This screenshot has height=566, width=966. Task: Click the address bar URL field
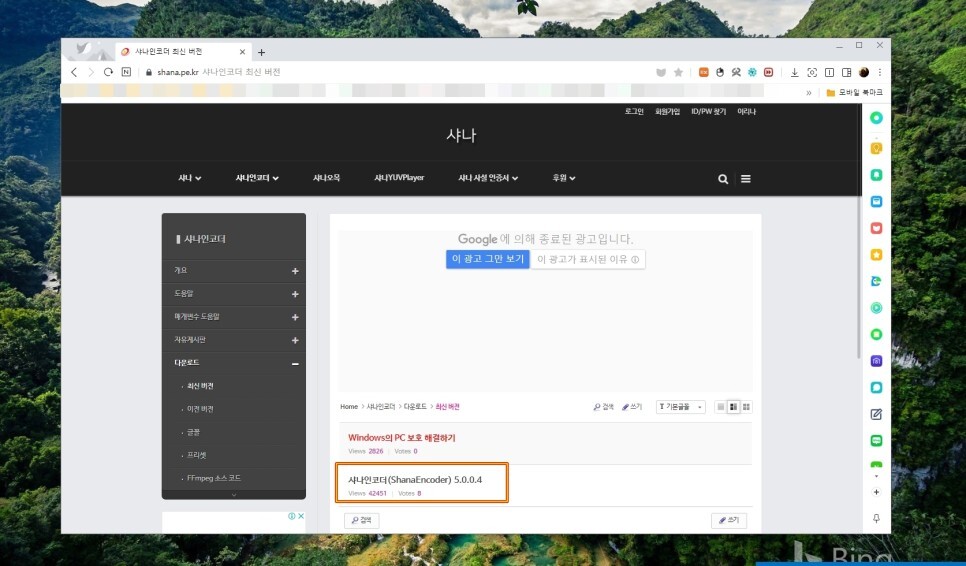coord(394,72)
